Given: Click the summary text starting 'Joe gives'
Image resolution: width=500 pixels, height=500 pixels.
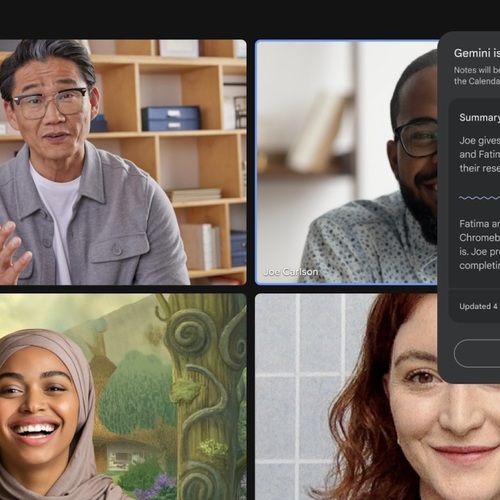Looking at the screenshot, I should click(479, 154).
